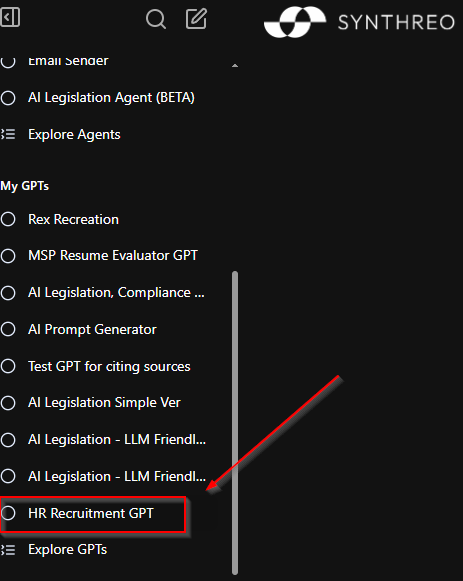463x581 pixels.
Task: Open Explore GPTs
Action: click(67, 550)
